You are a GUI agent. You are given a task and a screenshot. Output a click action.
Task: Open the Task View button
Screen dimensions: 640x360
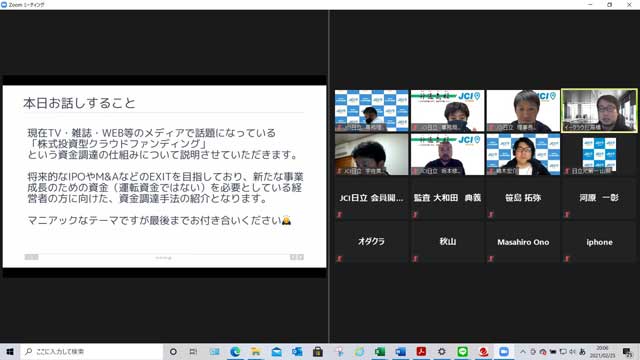[x=193, y=351]
